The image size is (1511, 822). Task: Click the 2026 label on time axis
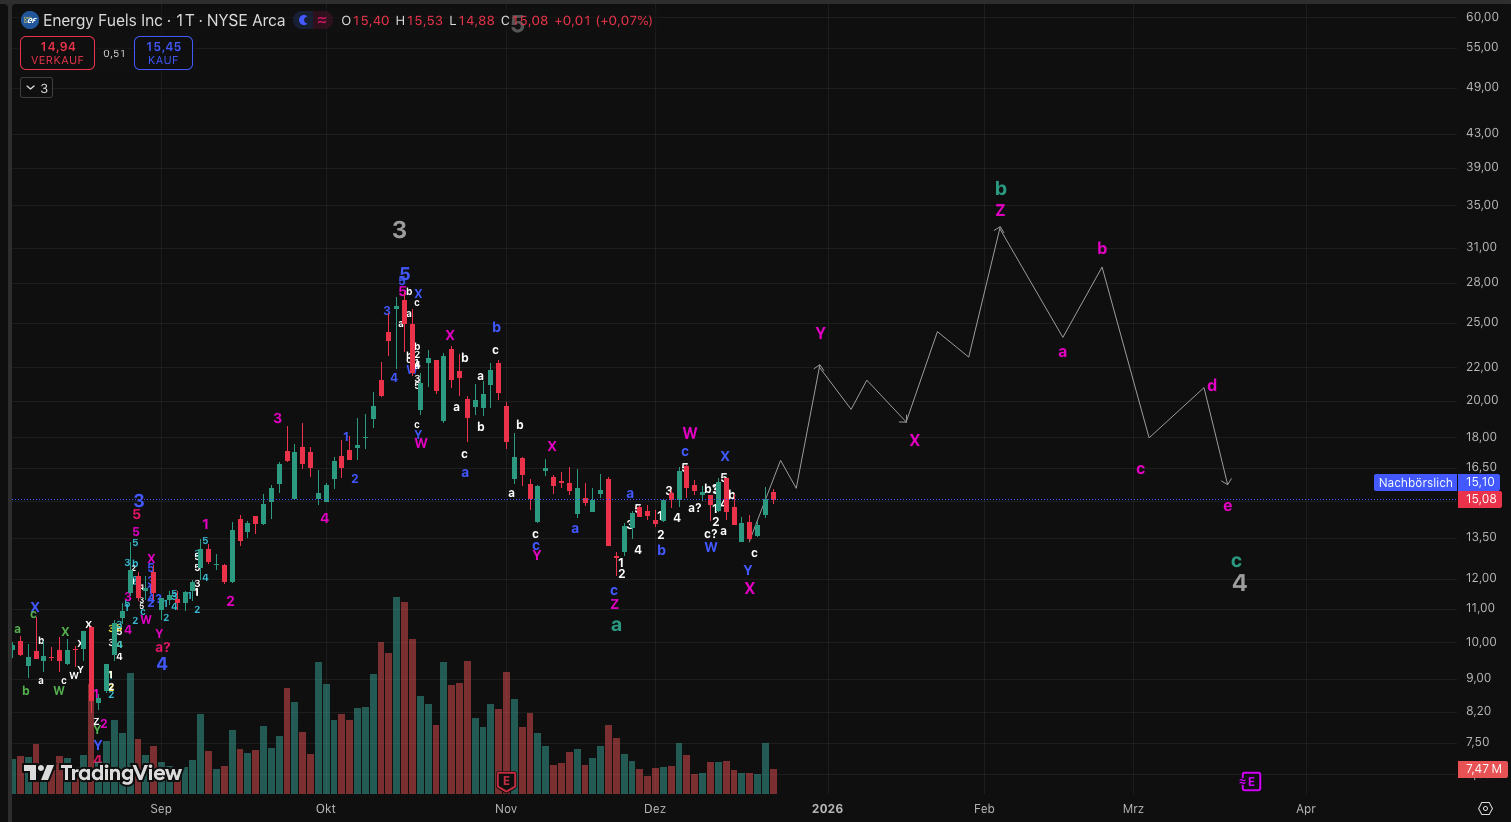tap(827, 808)
